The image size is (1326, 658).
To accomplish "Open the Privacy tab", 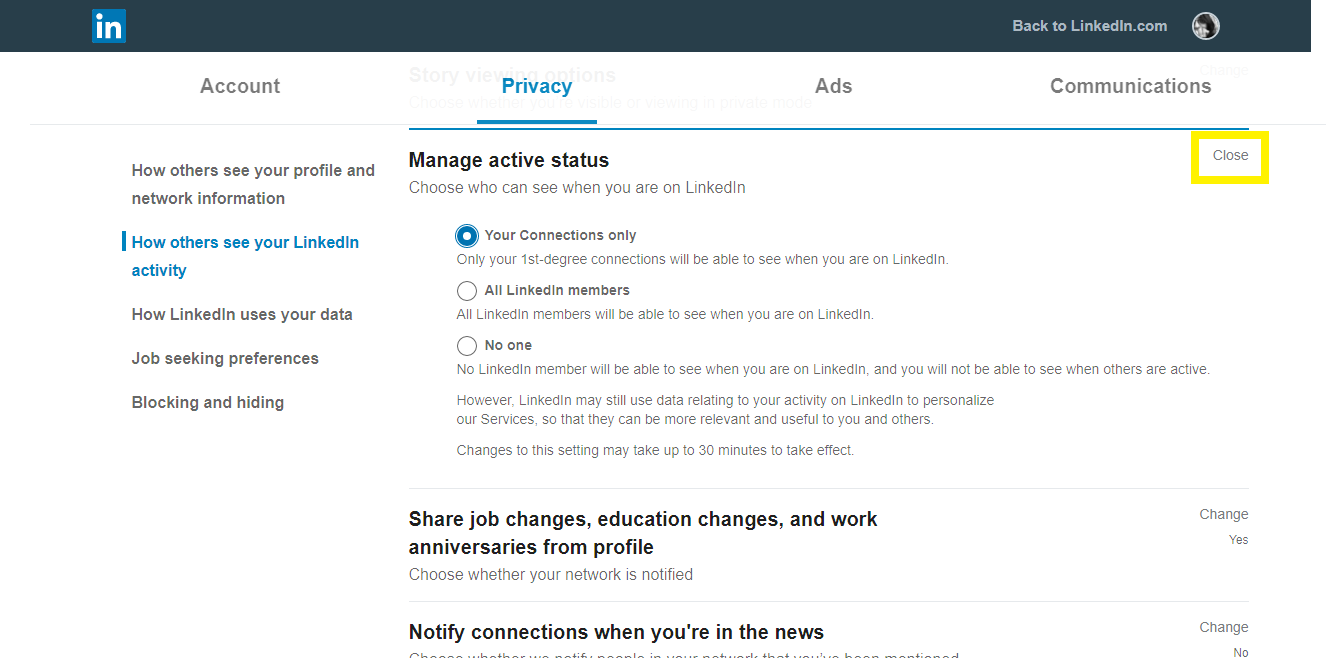I will [537, 86].
